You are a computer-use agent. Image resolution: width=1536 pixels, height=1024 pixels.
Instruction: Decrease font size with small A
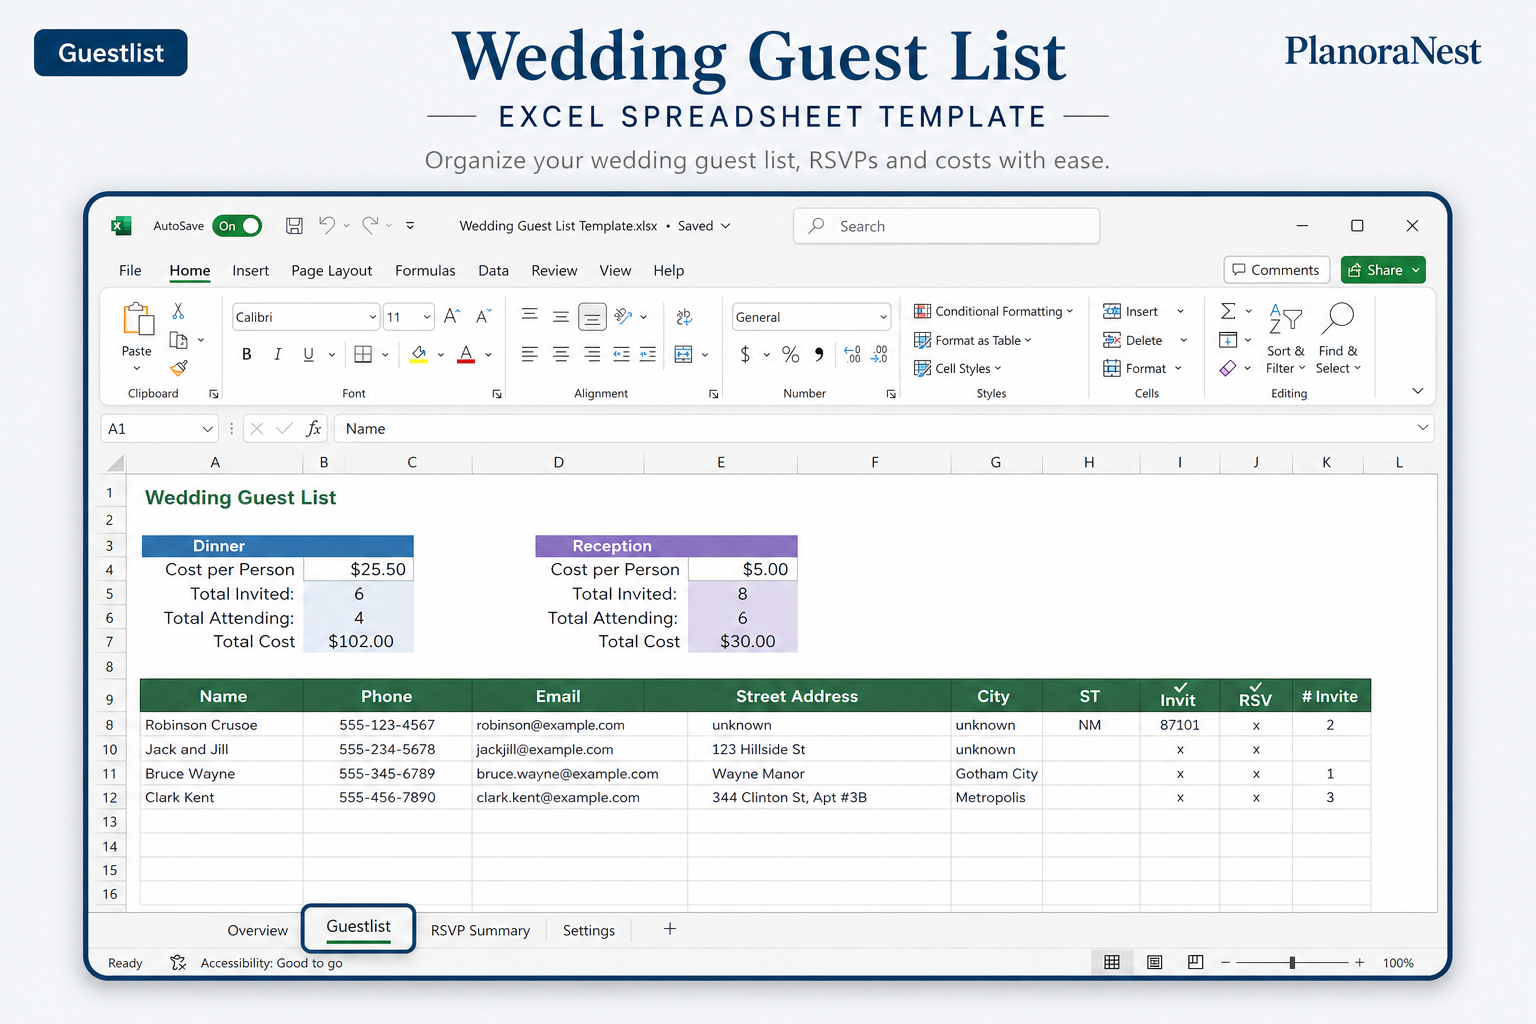pos(483,317)
